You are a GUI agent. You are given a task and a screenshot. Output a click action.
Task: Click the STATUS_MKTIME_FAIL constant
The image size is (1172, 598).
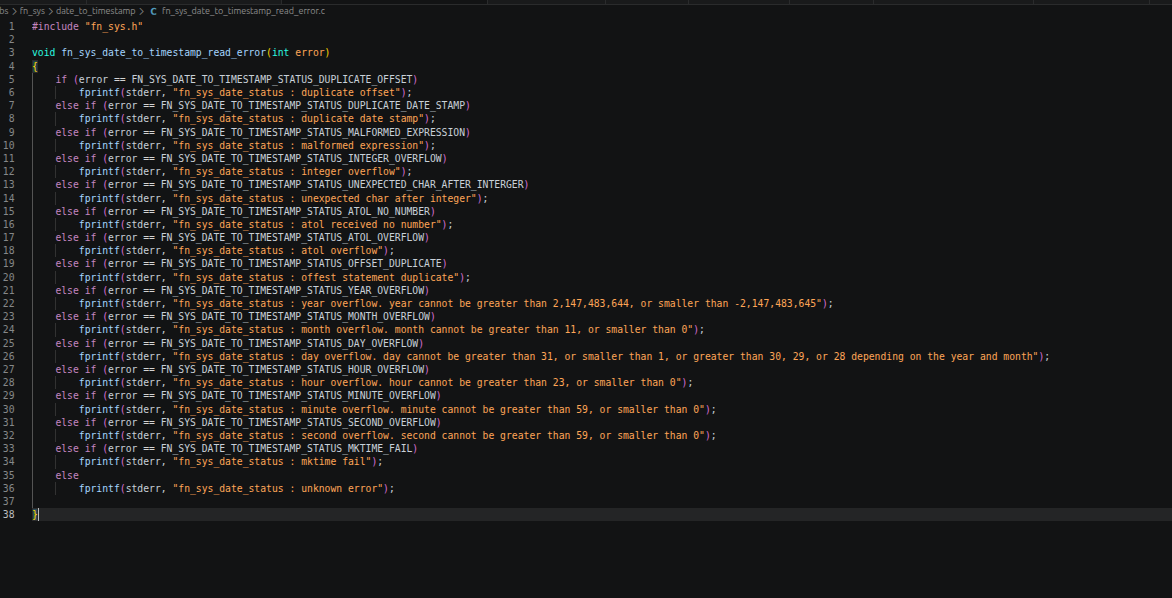point(286,449)
